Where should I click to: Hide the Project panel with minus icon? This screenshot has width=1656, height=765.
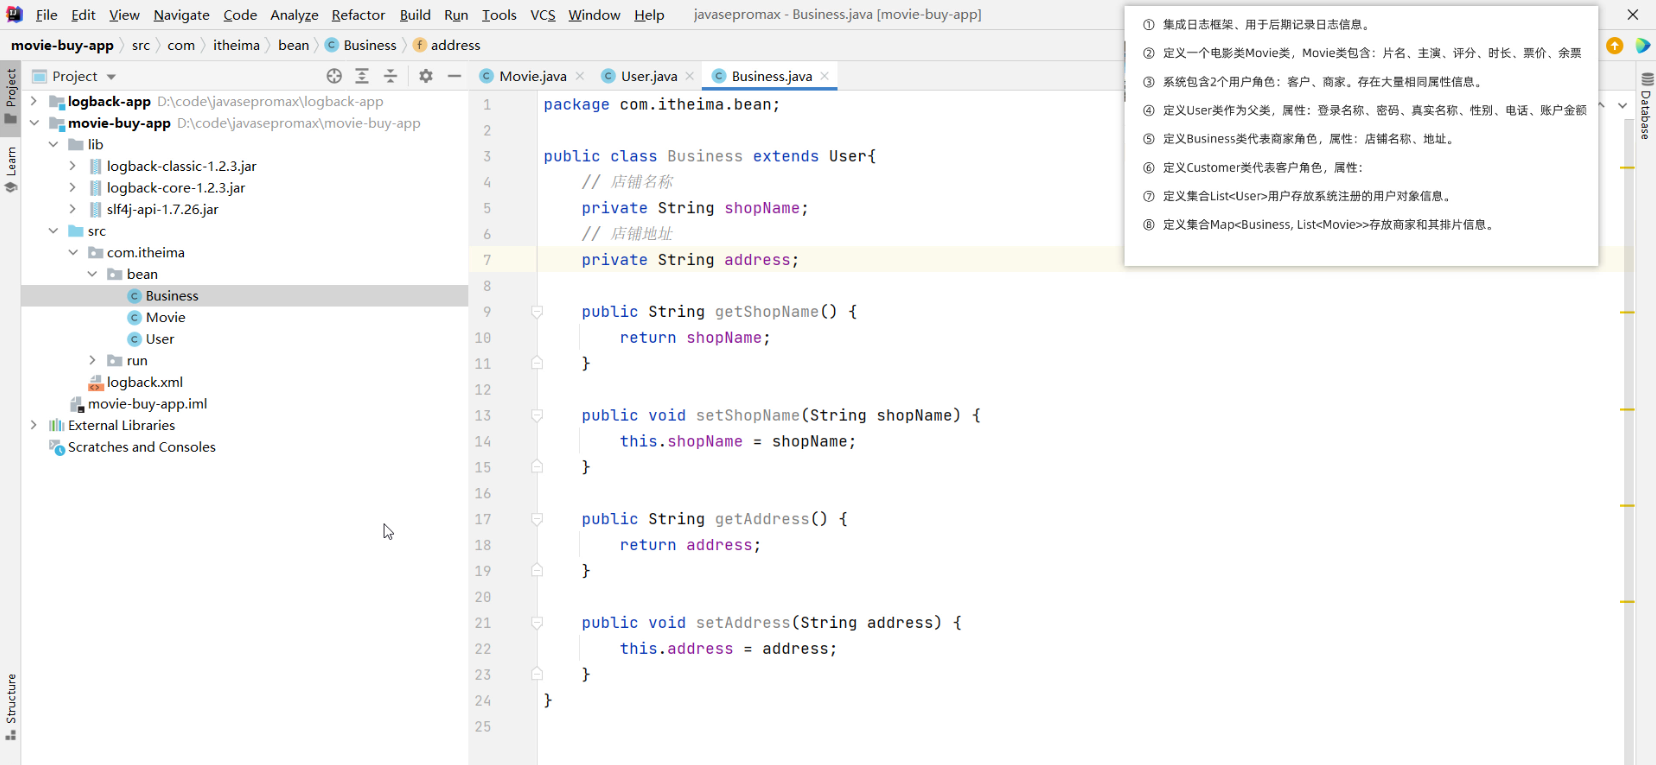(454, 76)
